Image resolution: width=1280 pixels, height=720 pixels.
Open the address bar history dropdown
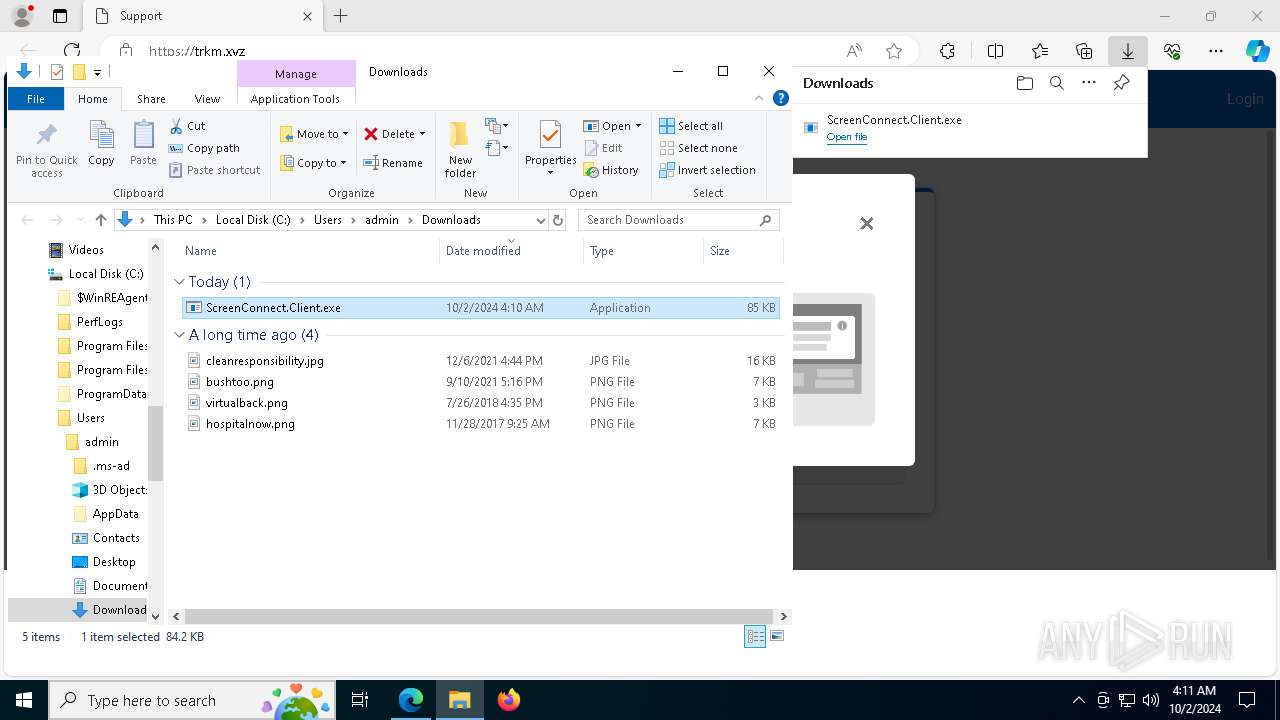(x=541, y=220)
